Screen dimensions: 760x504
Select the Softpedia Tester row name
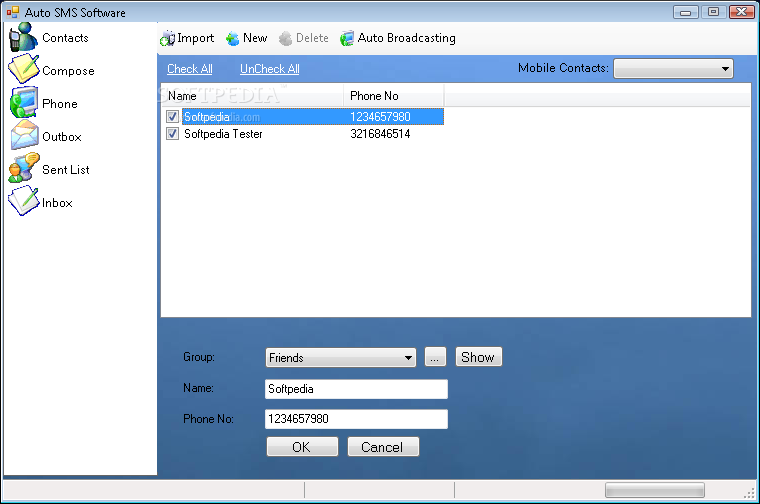click(x=223, y=134)
